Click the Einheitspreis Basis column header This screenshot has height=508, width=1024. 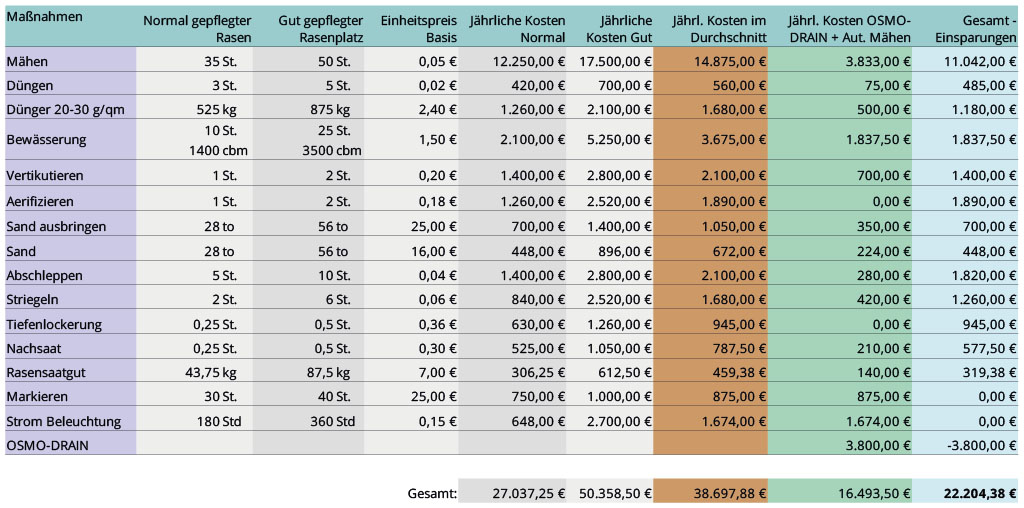(x=419, y=29)
